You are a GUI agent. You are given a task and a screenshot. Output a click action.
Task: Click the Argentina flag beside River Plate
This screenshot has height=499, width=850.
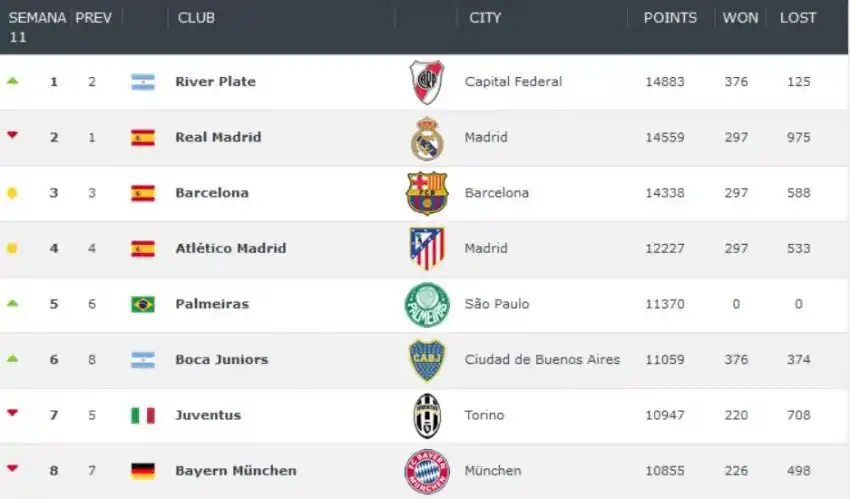143,82
